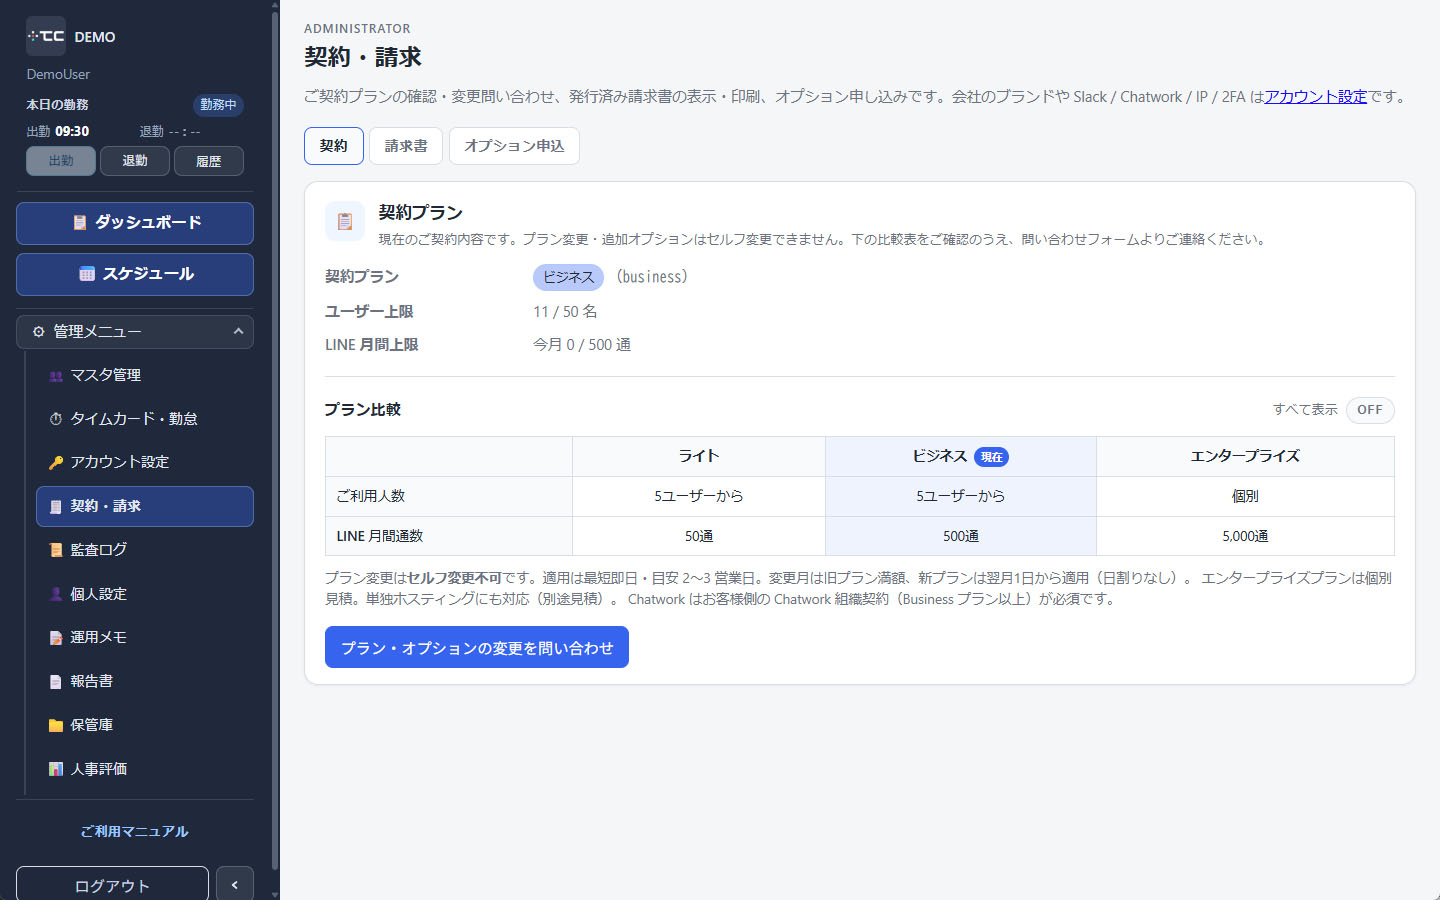Click プラン・オプションの変更を問い合わせ button
Viewport: 1440px width, 900px height.
click(x=477, y=647)
